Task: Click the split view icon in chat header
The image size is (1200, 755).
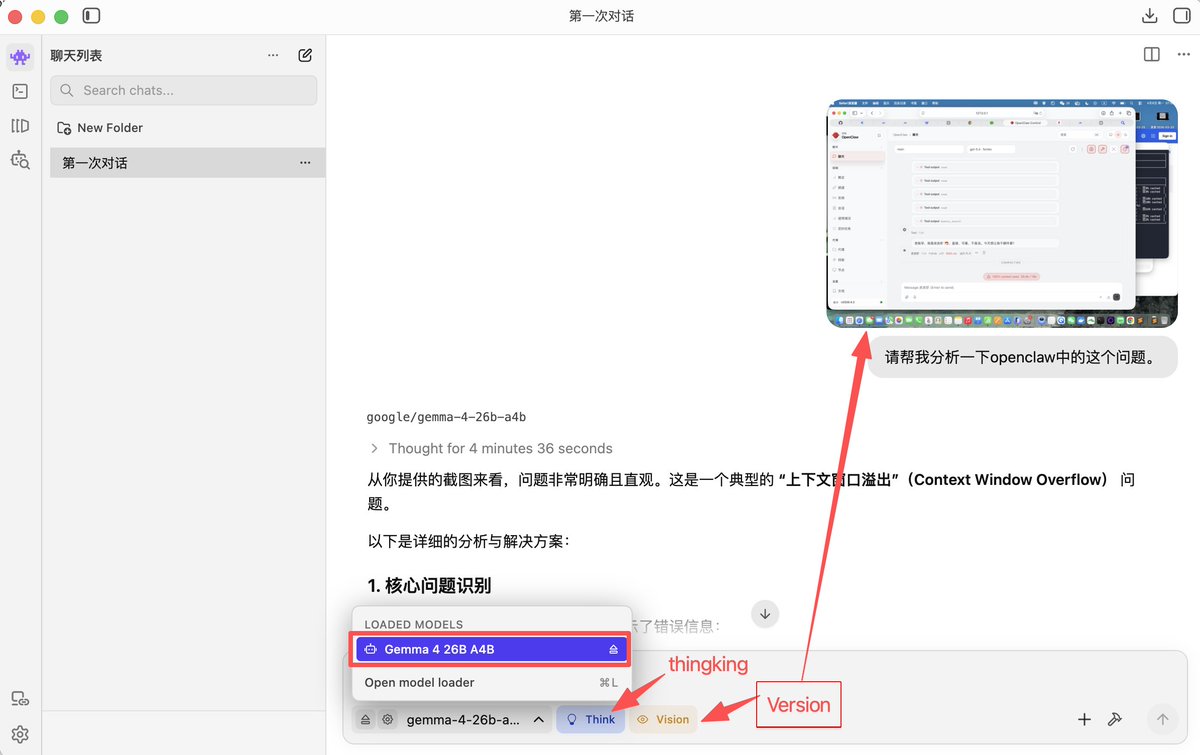Action: [x=1152, y=55]
